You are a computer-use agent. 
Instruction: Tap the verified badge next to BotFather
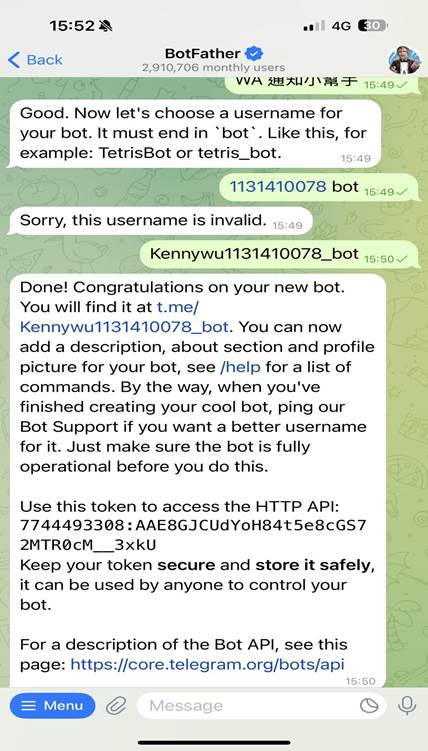(x=254, y=53)
